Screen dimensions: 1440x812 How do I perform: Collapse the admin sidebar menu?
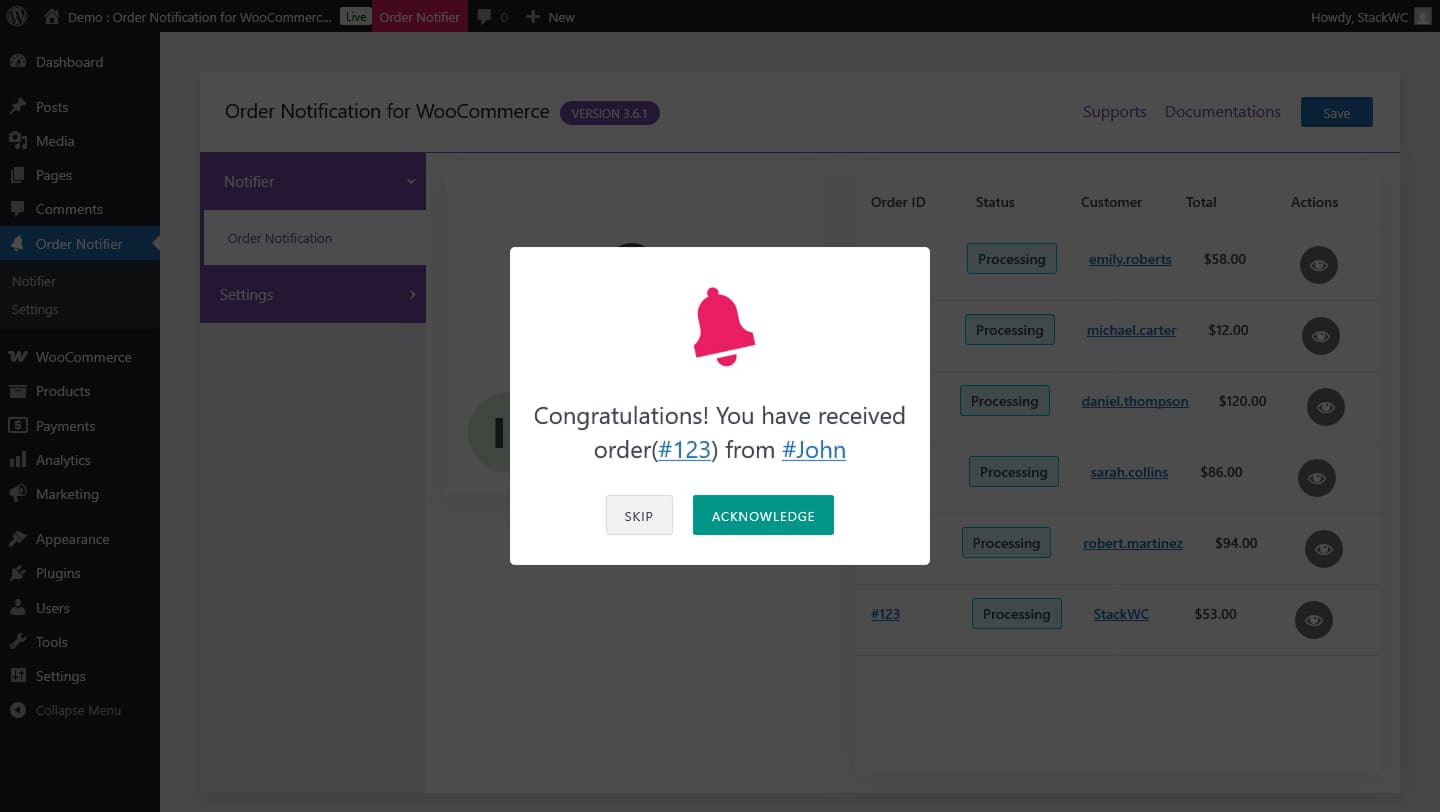pyautogui.click(x=78, y=710)
